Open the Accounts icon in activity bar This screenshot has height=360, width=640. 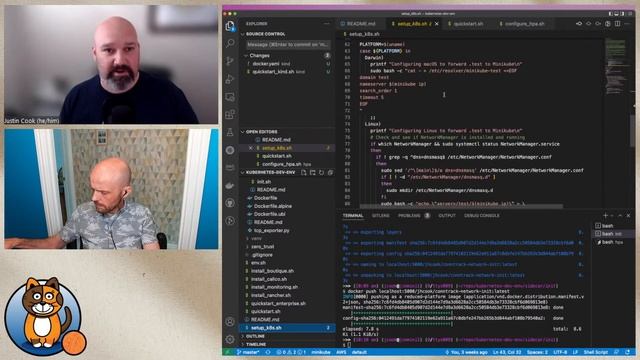click(230, 322)
